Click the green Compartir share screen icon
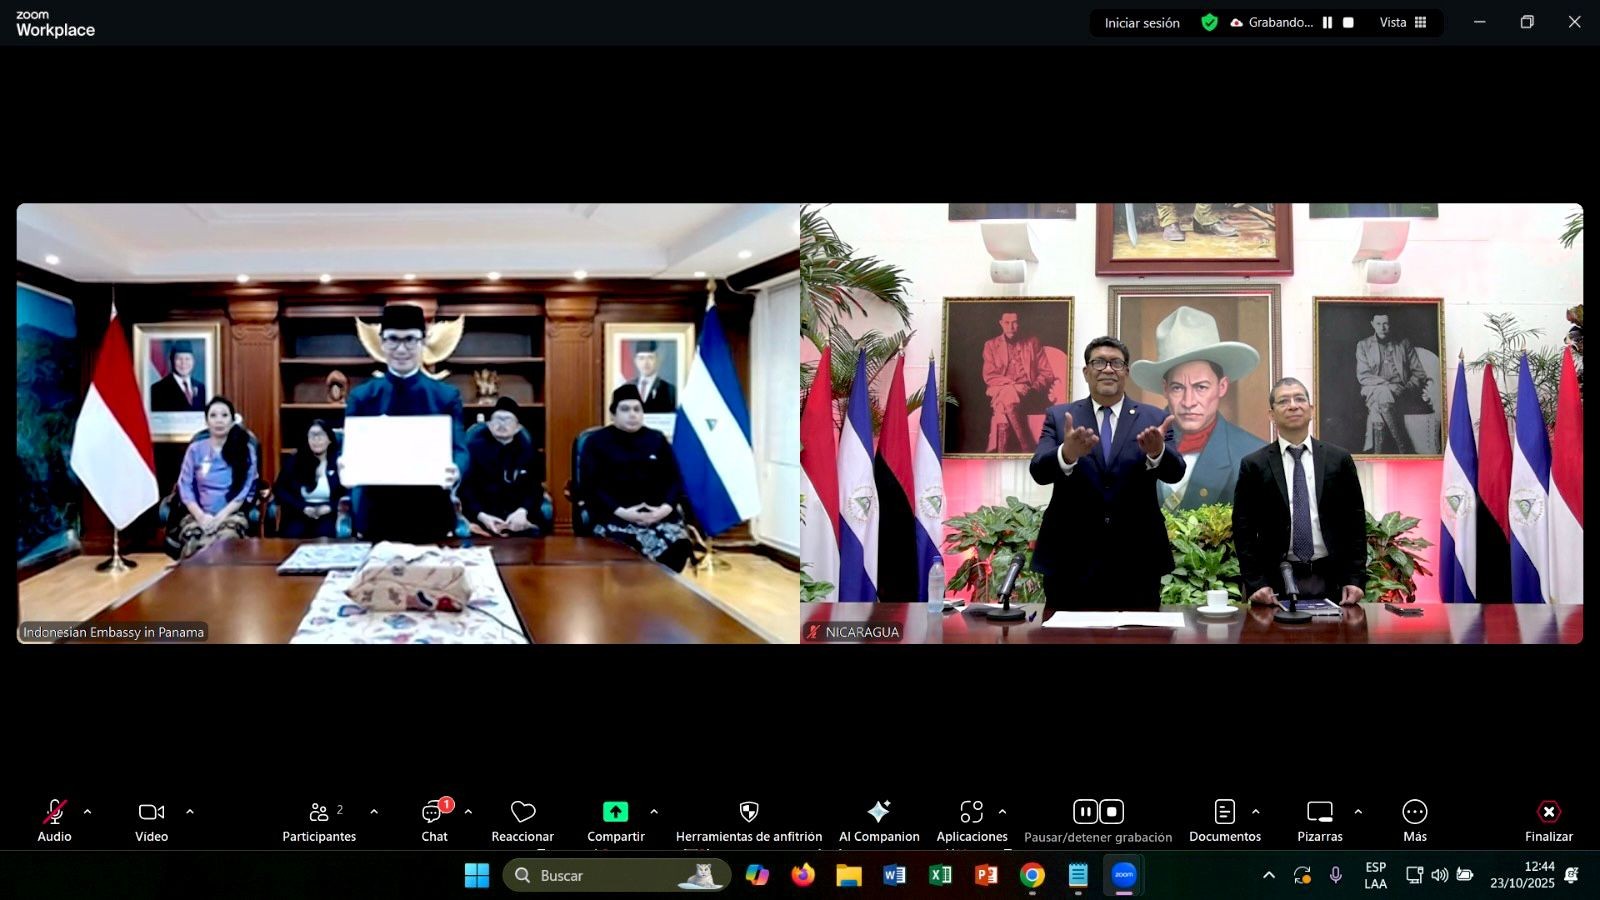Image resolution: width=1600 pixels, height=900 pixels. tap(615, 812)
